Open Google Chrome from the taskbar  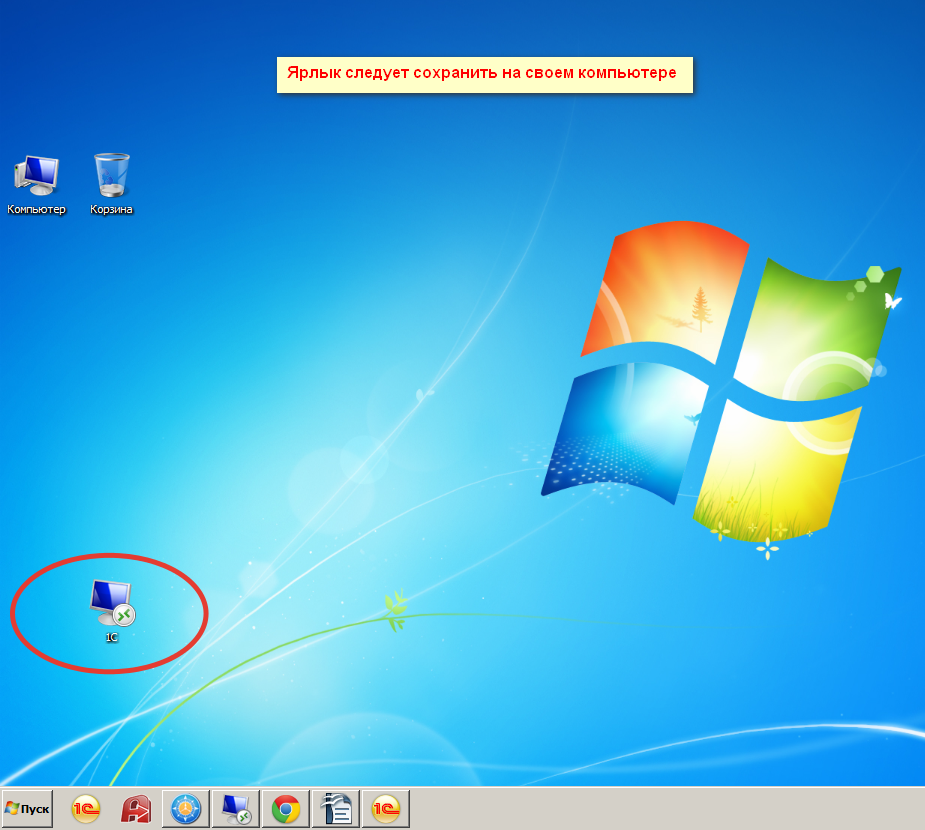[286, 809]
